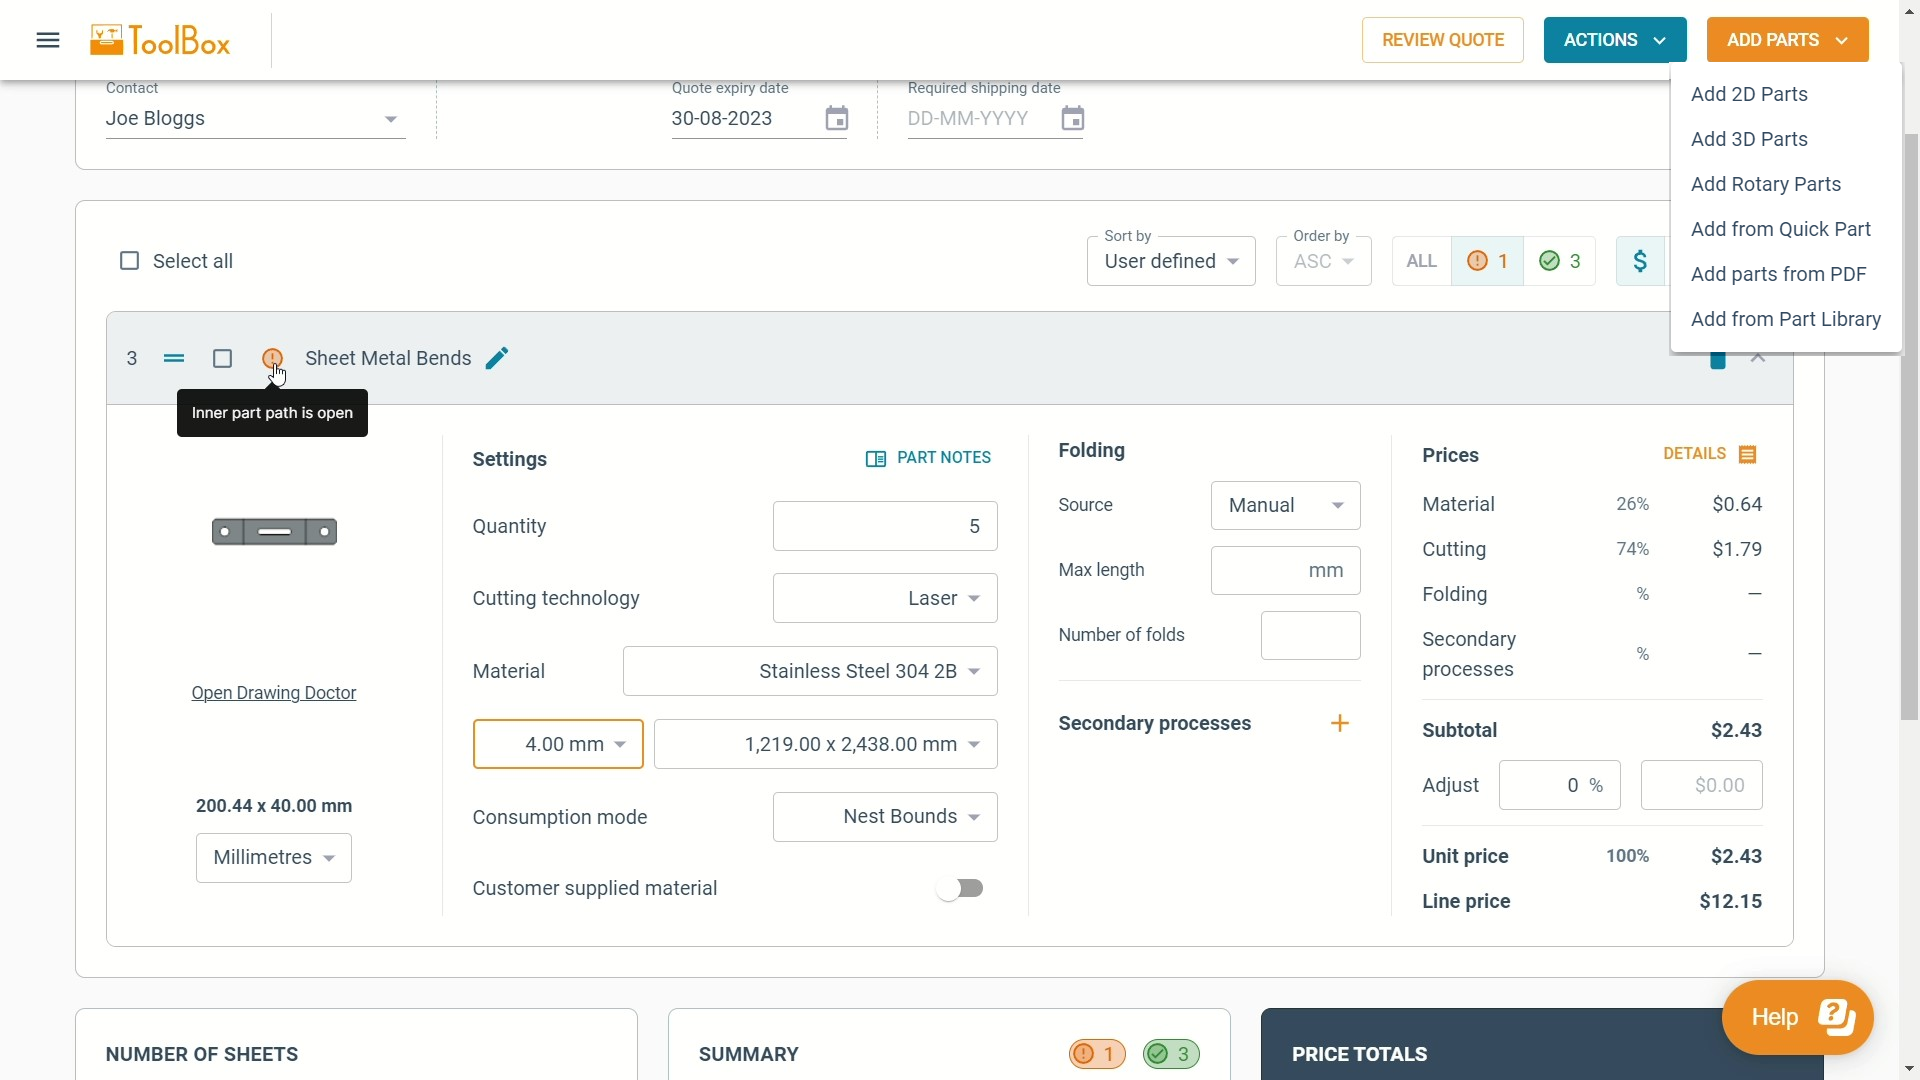This screenshot has width=1920, height=1080.
Task: Click the orange warning icon on part 3
Action: tap(271, 357)
